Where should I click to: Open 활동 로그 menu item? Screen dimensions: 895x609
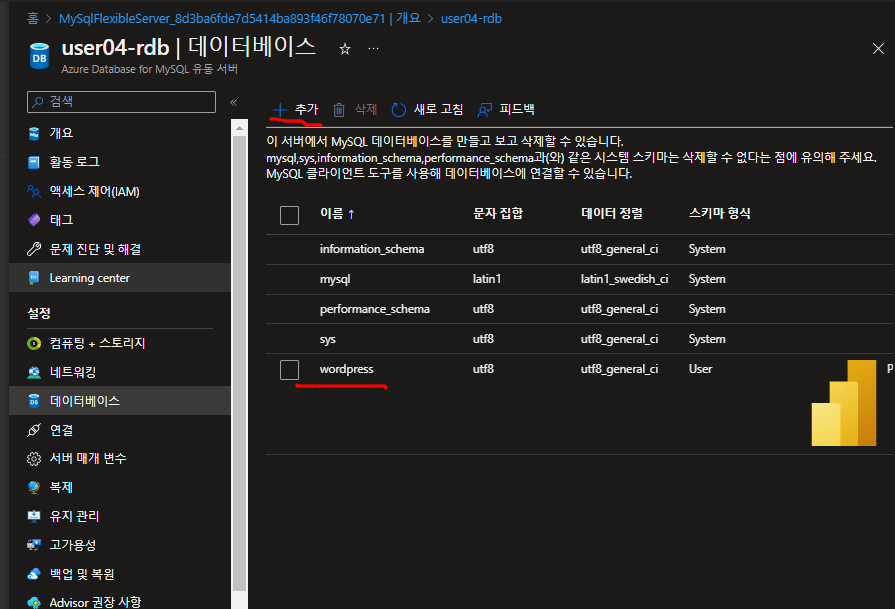74,162
